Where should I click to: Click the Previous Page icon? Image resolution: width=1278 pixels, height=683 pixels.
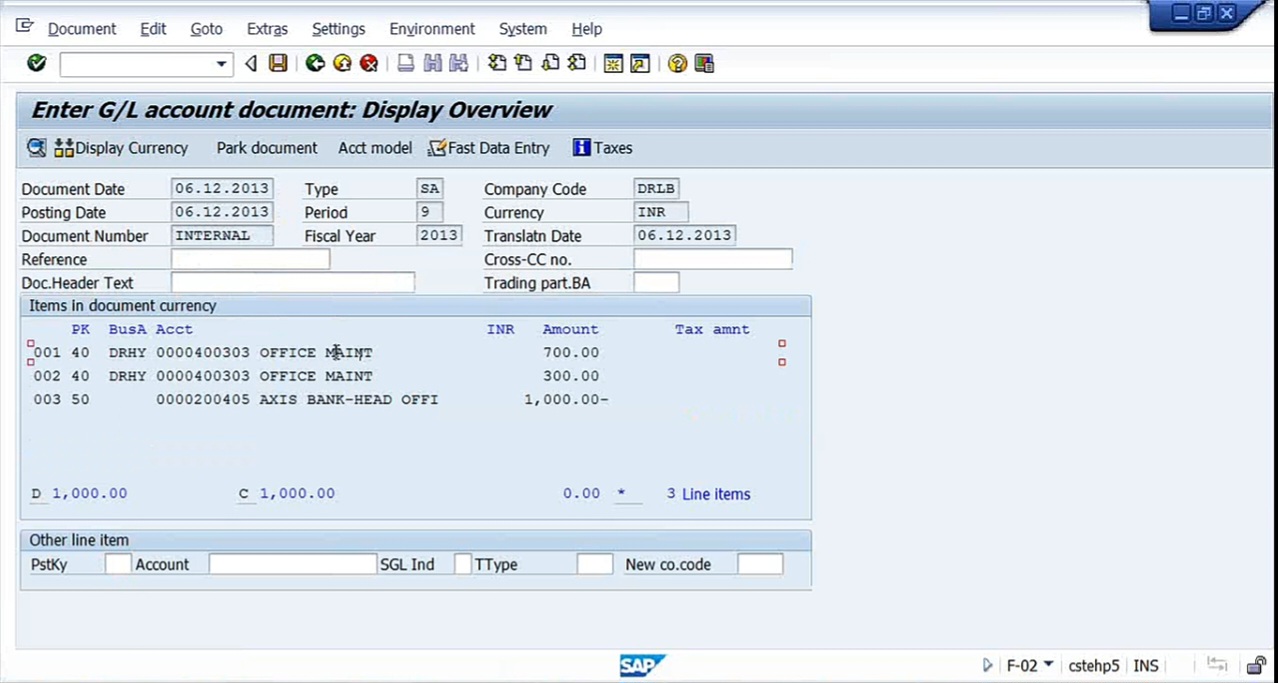[x=523, y=64]
